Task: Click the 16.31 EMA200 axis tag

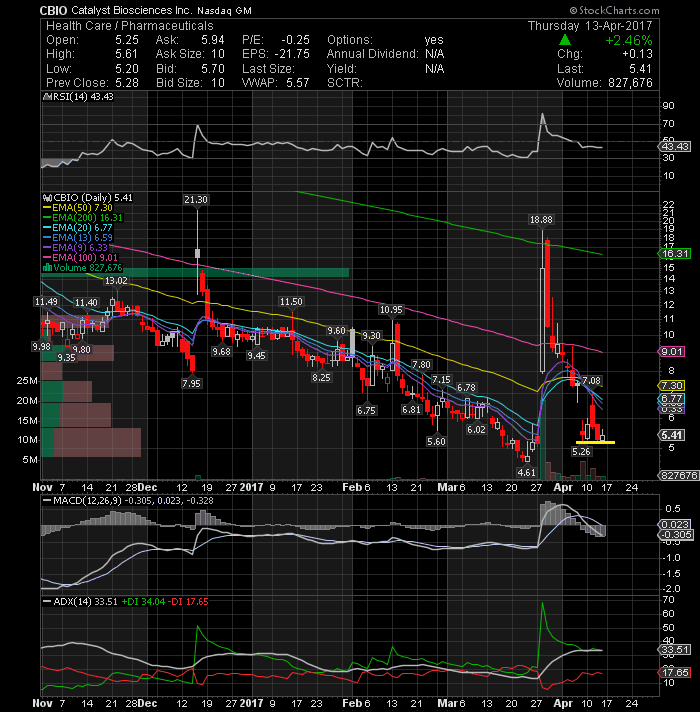Action: (675, 254)
